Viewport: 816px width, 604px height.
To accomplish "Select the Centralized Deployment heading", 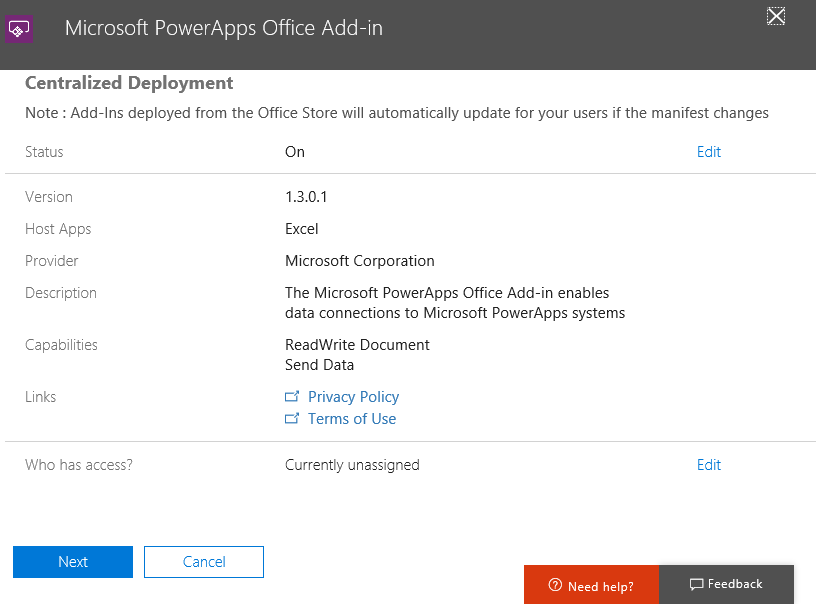I will tap(129, 83).
